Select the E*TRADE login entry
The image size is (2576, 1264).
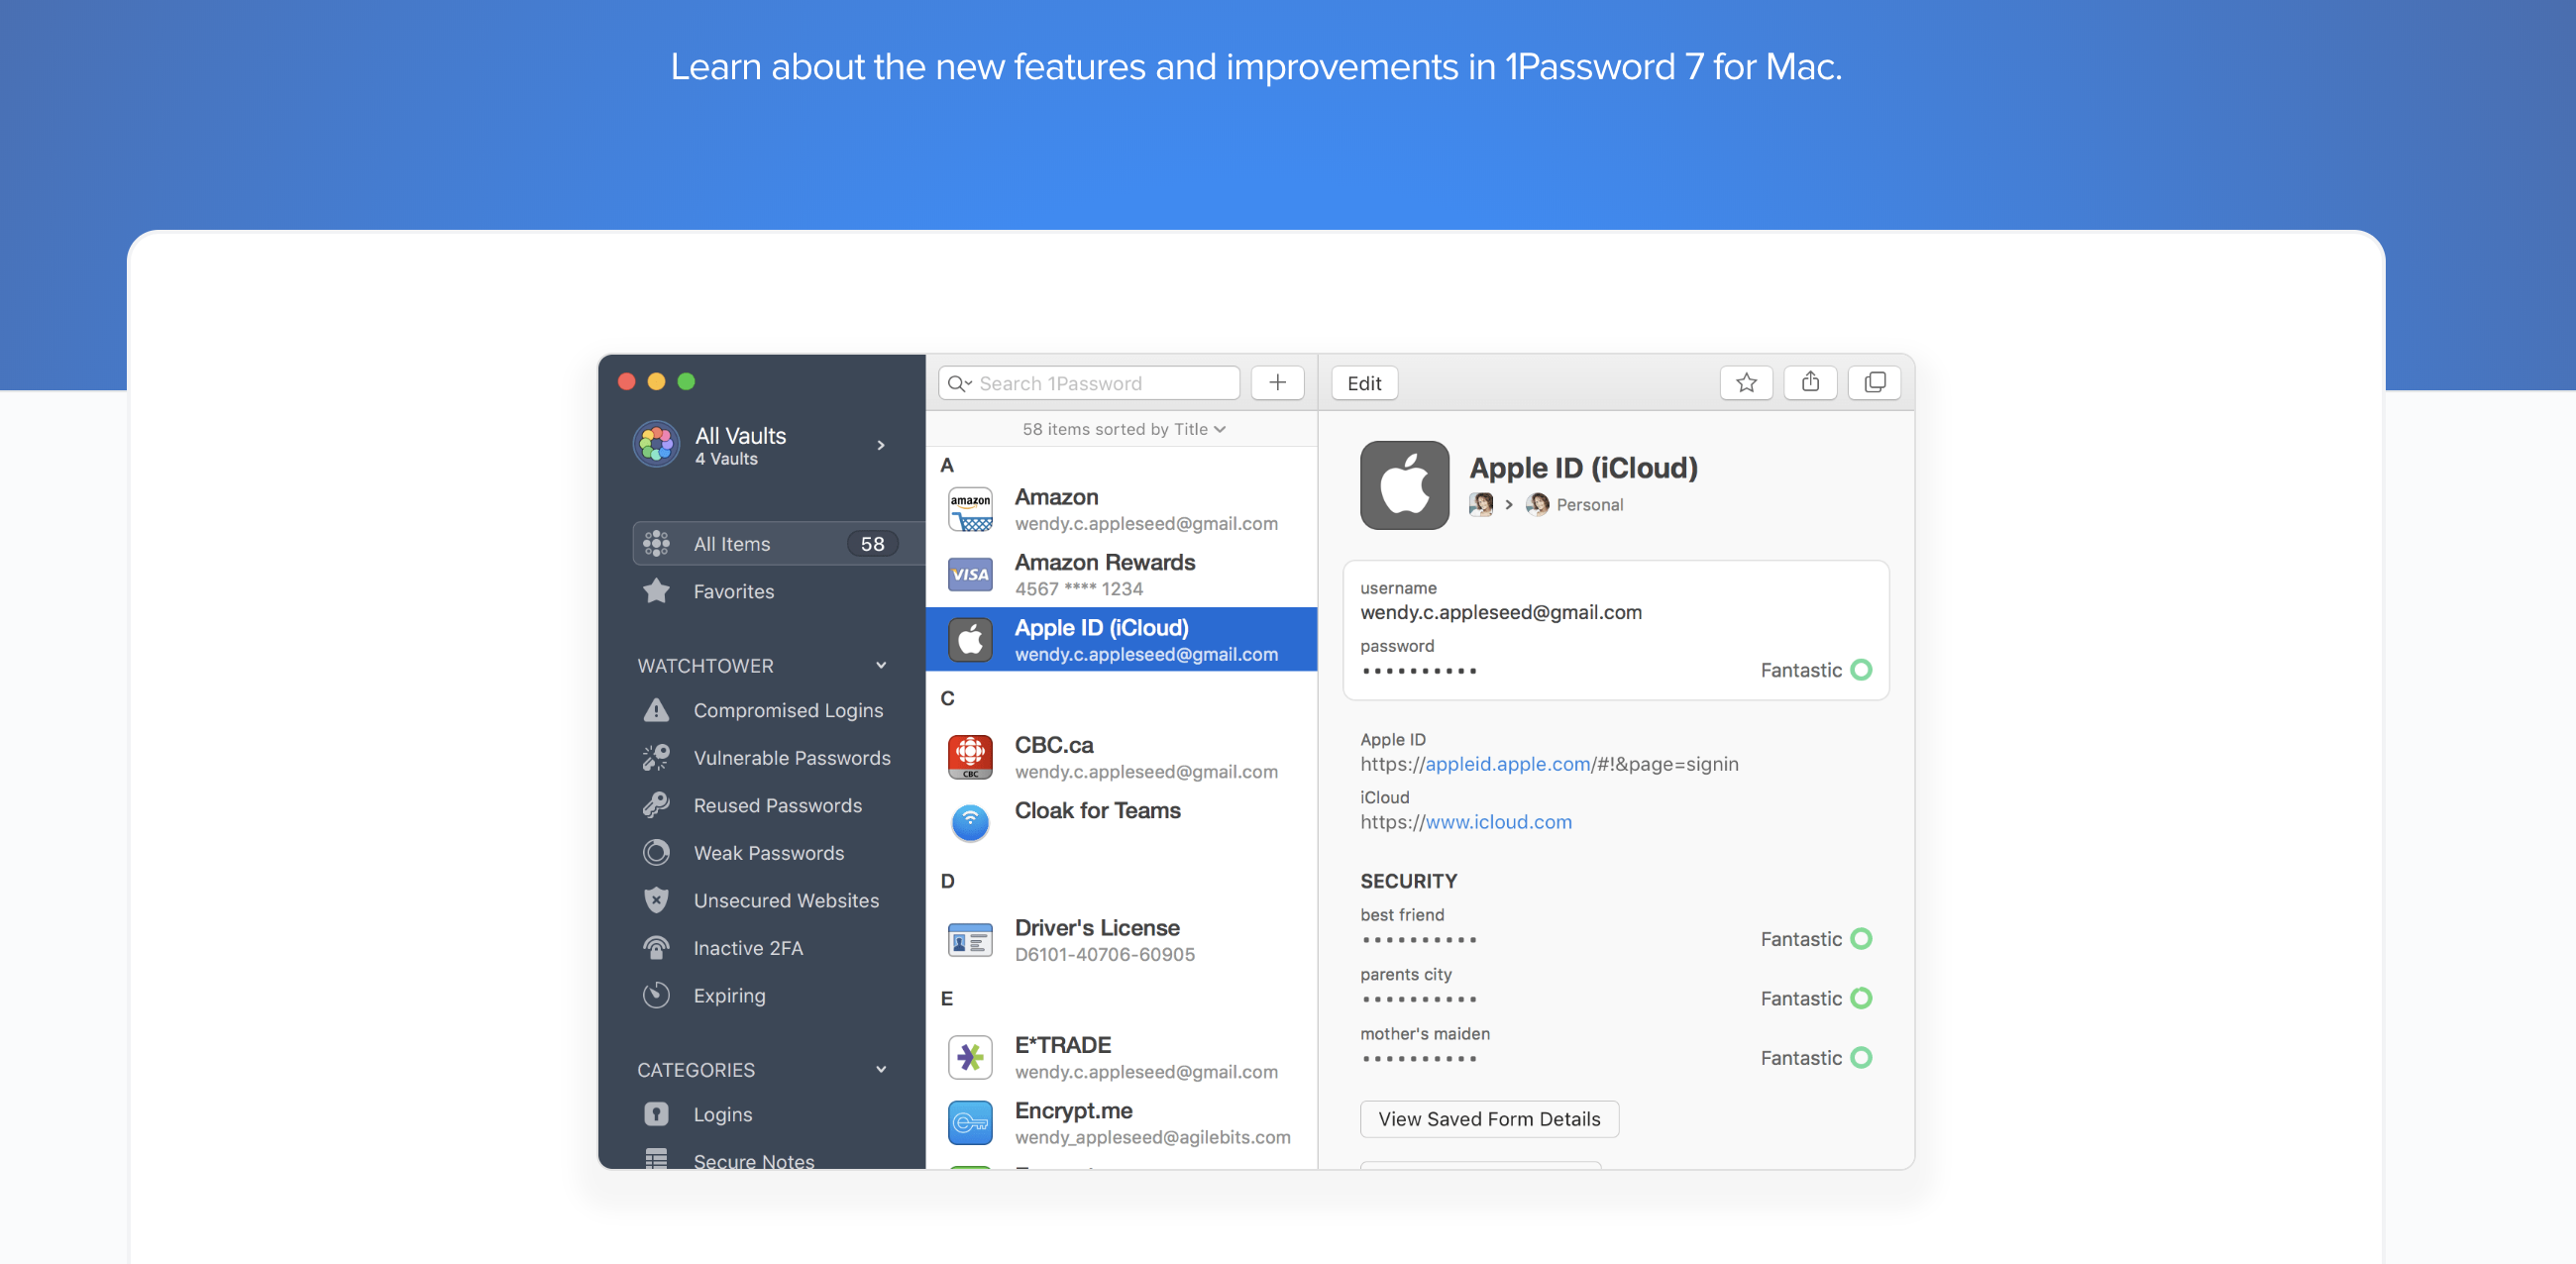point(1121,1058)
